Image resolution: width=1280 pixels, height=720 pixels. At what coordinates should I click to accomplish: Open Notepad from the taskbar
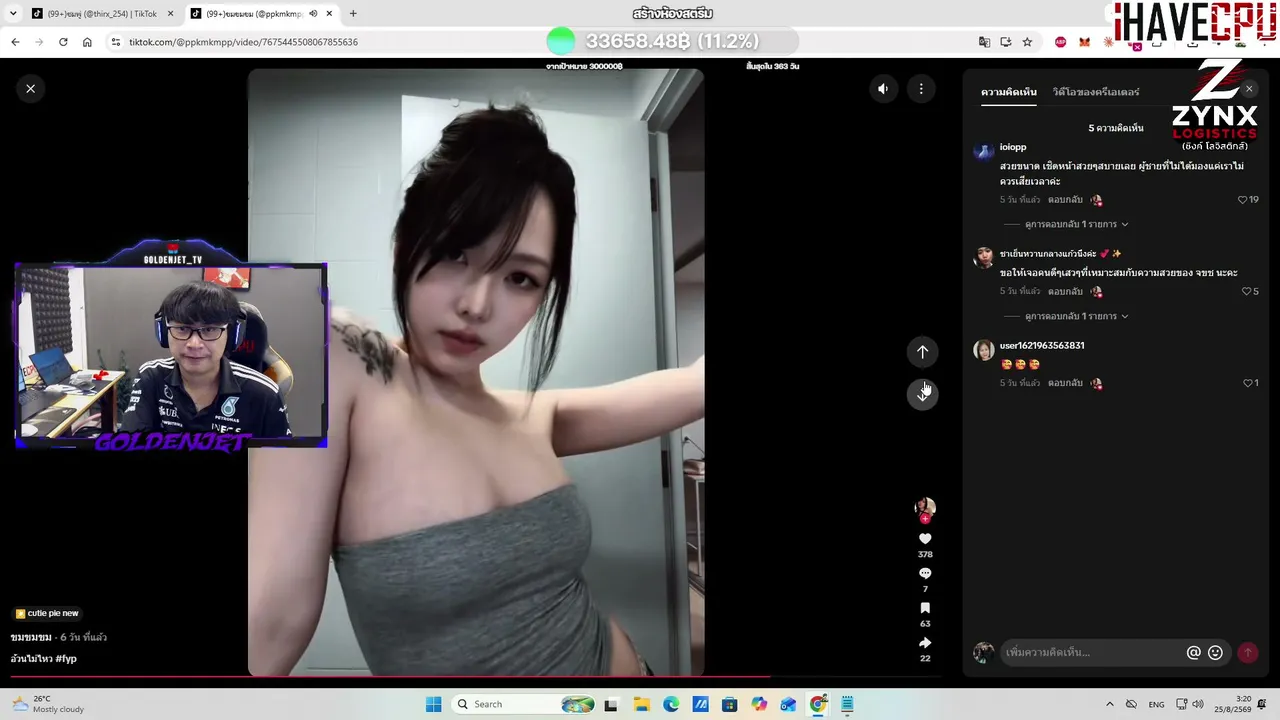847,705
